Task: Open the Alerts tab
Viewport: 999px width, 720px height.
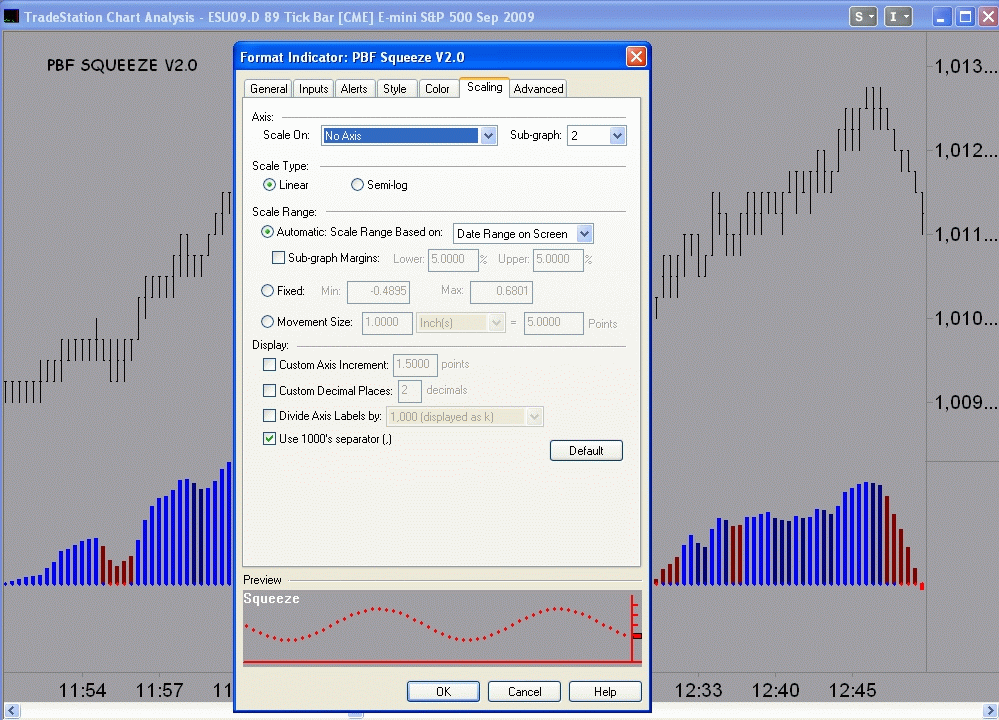Action: [354, 89]
